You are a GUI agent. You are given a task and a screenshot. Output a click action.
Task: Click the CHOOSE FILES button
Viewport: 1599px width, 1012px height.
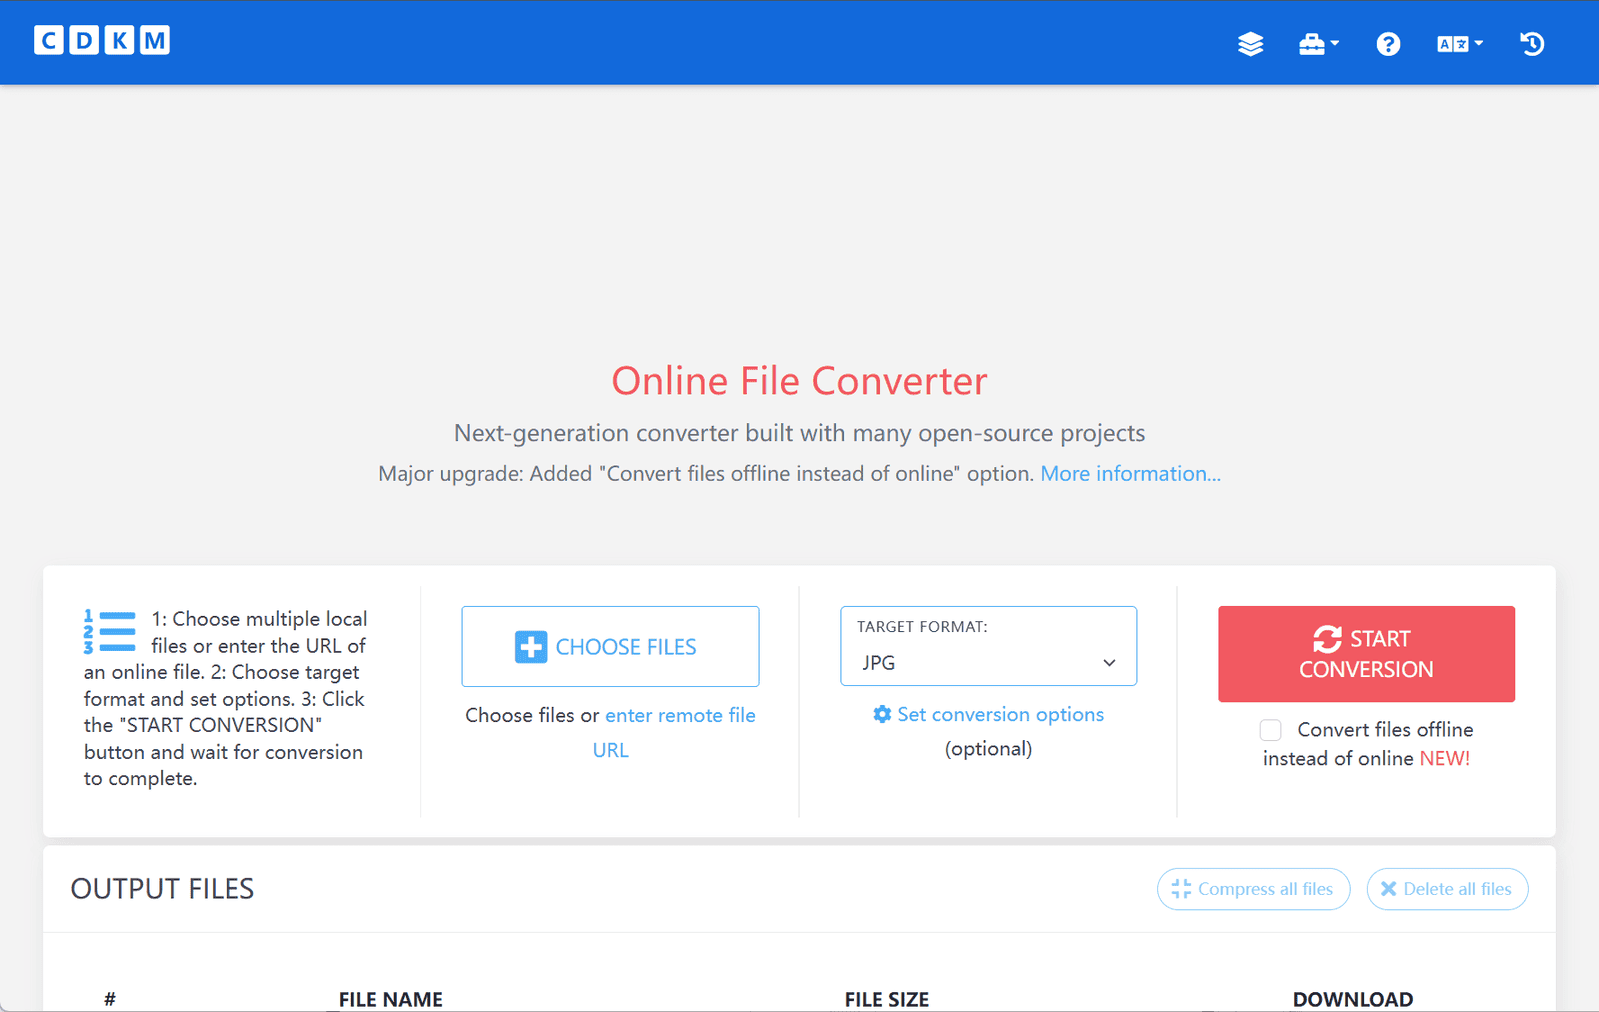[x=610, y=647]
